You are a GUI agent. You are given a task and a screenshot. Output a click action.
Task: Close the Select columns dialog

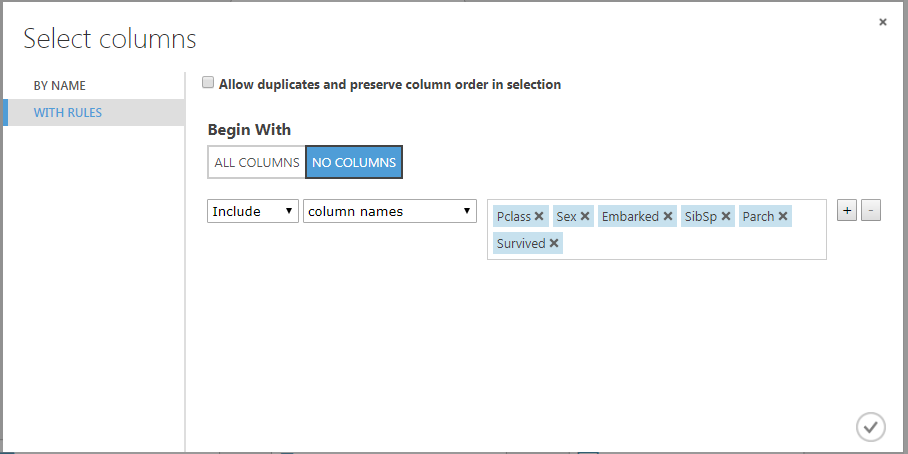pos(883,22)
